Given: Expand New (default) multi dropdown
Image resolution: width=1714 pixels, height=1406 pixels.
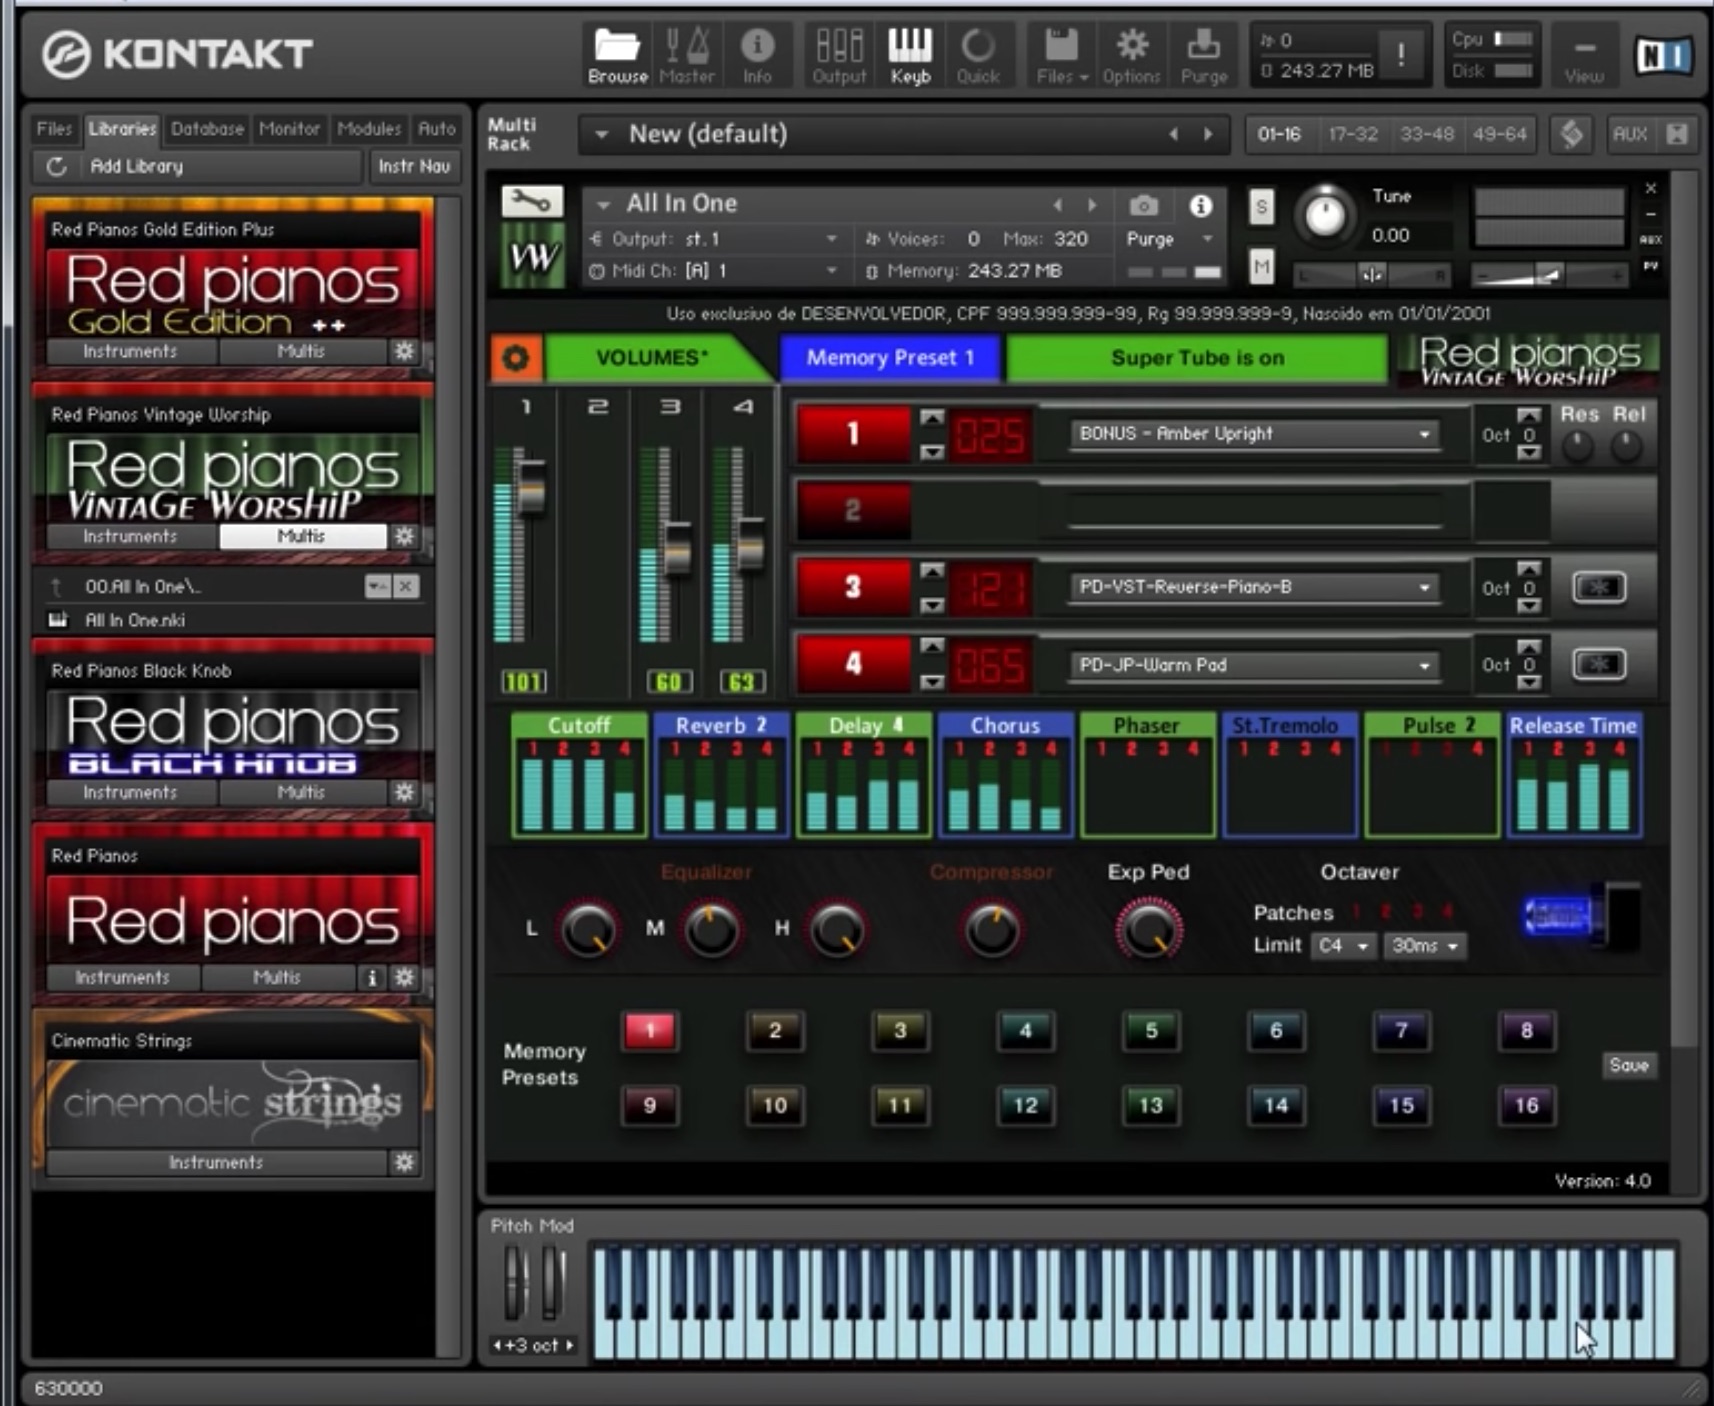Looking at the screenshot, I should coord(601,134).
